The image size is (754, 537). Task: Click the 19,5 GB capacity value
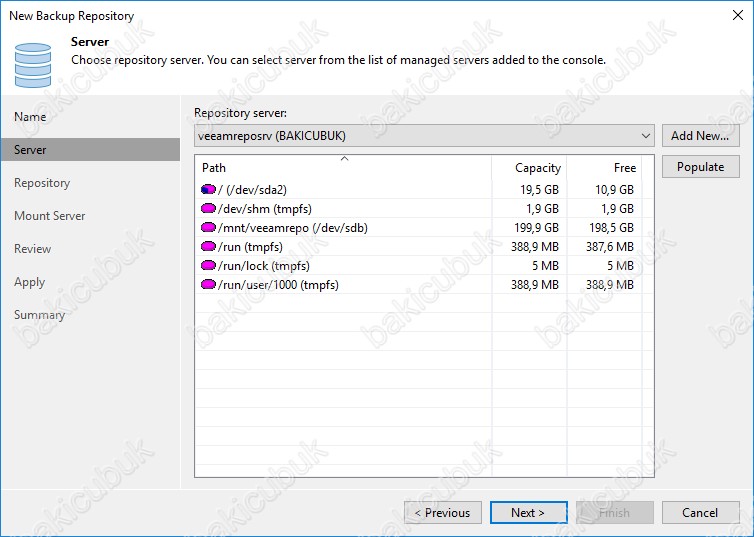(x=539, y=190)
